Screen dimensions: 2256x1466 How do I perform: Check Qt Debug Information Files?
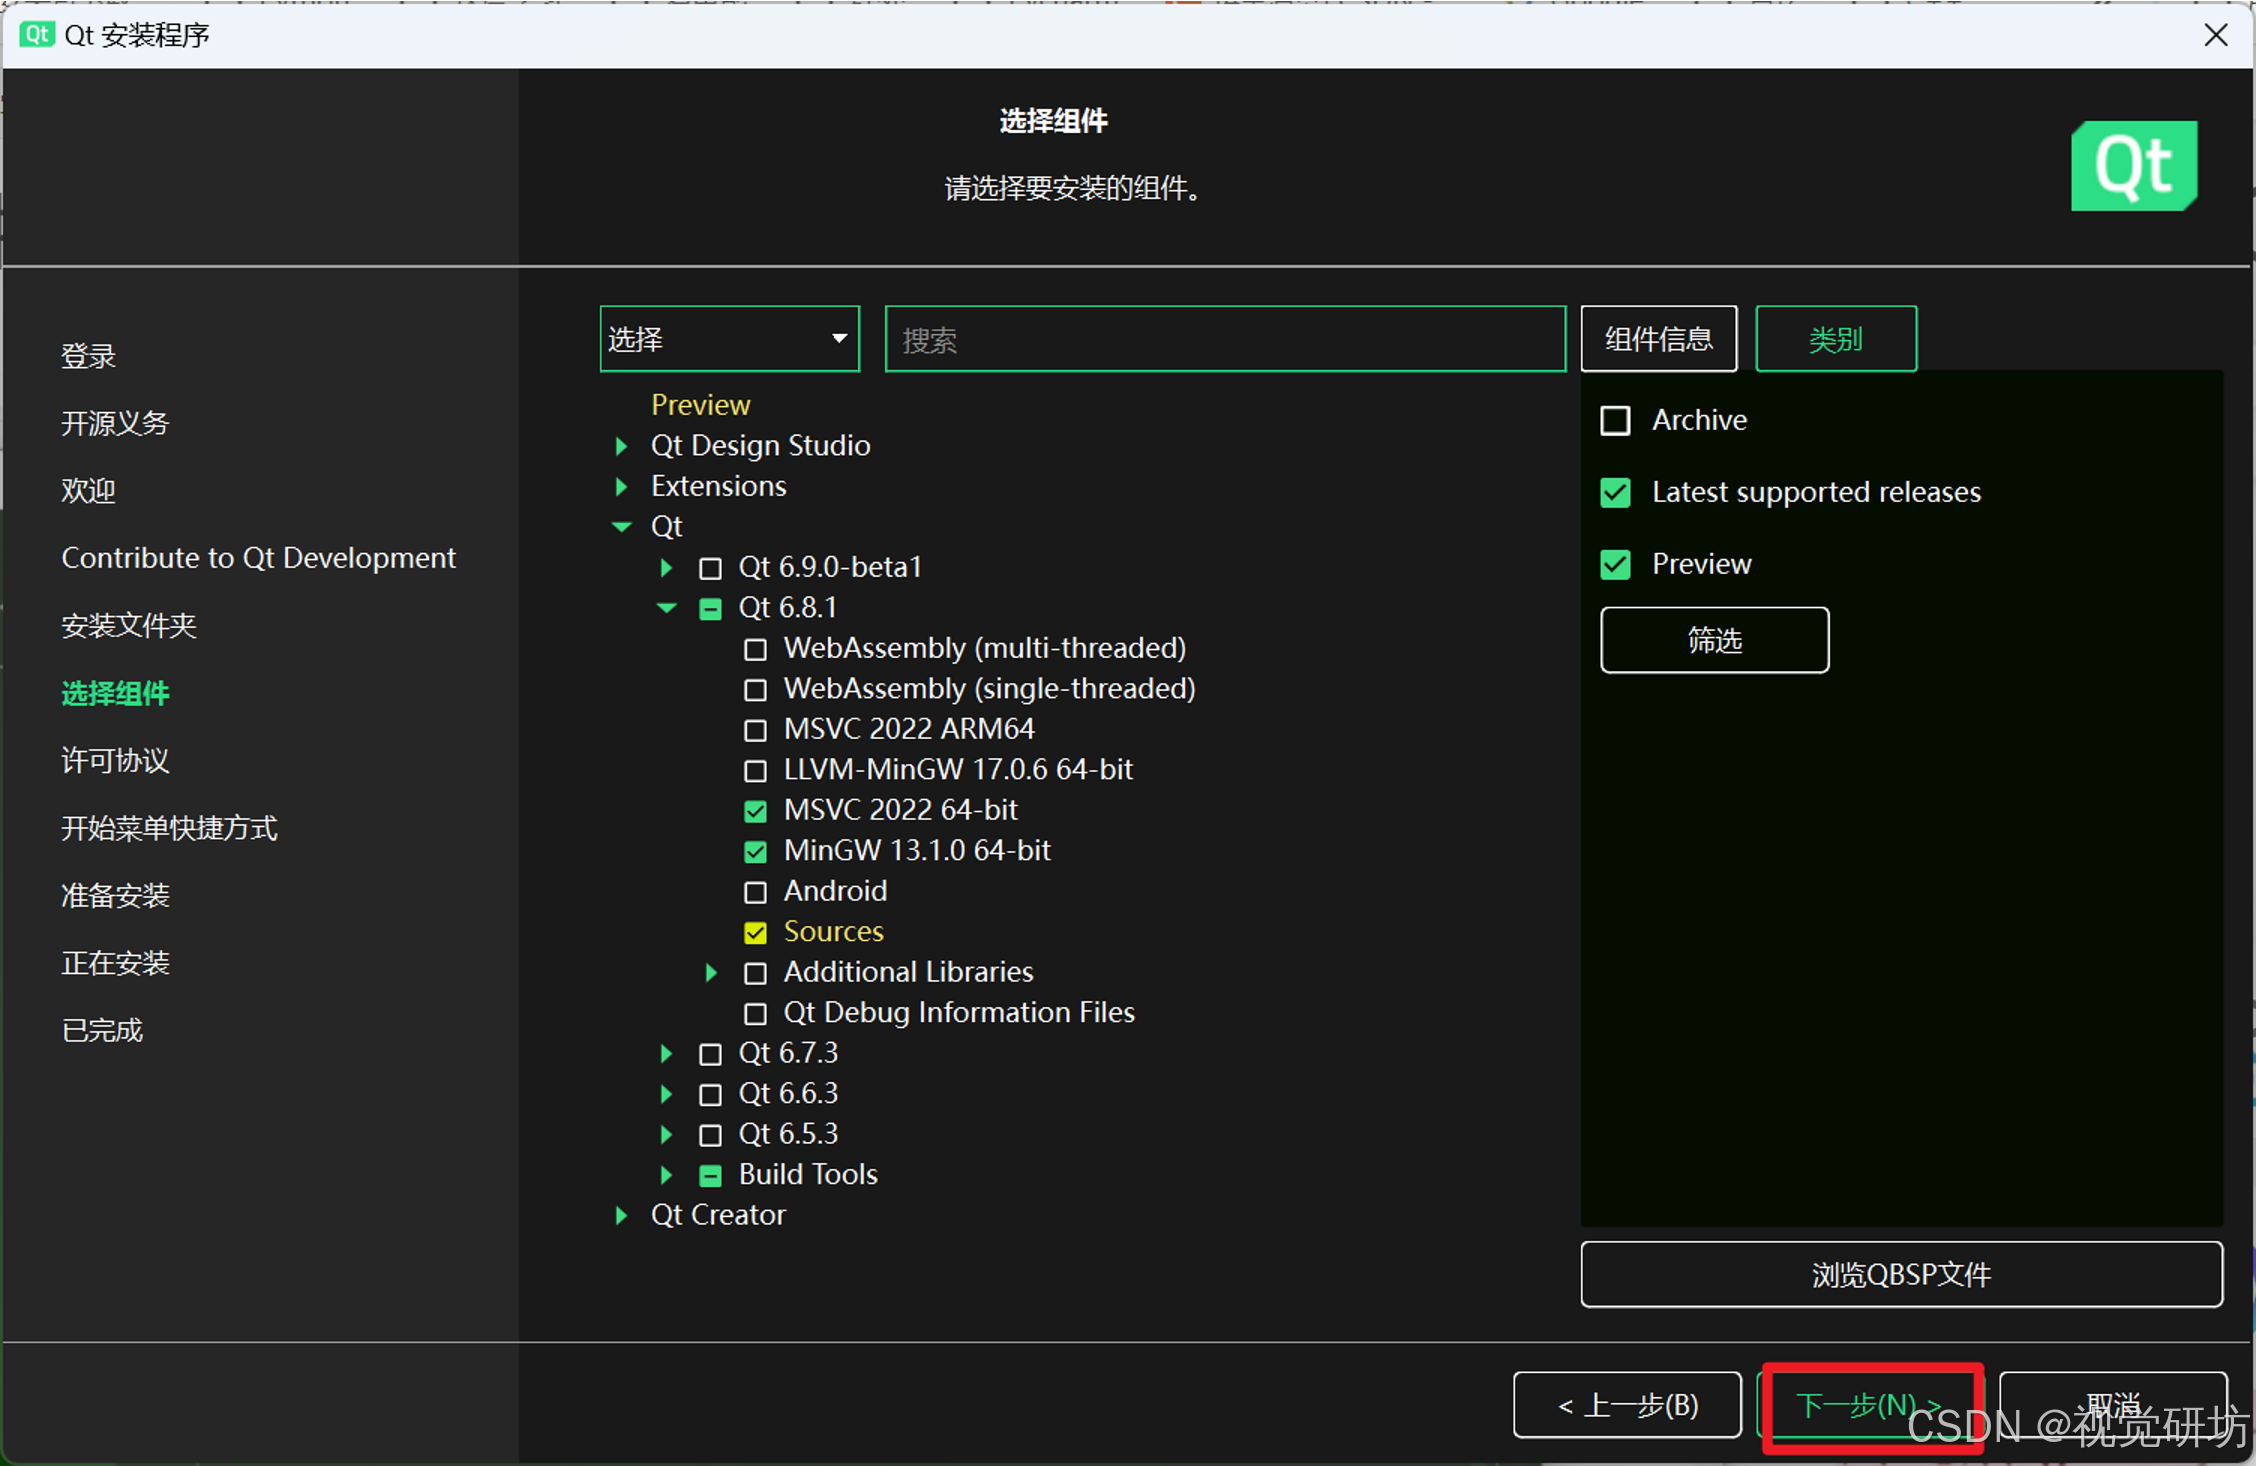(x=755, y=1013)
